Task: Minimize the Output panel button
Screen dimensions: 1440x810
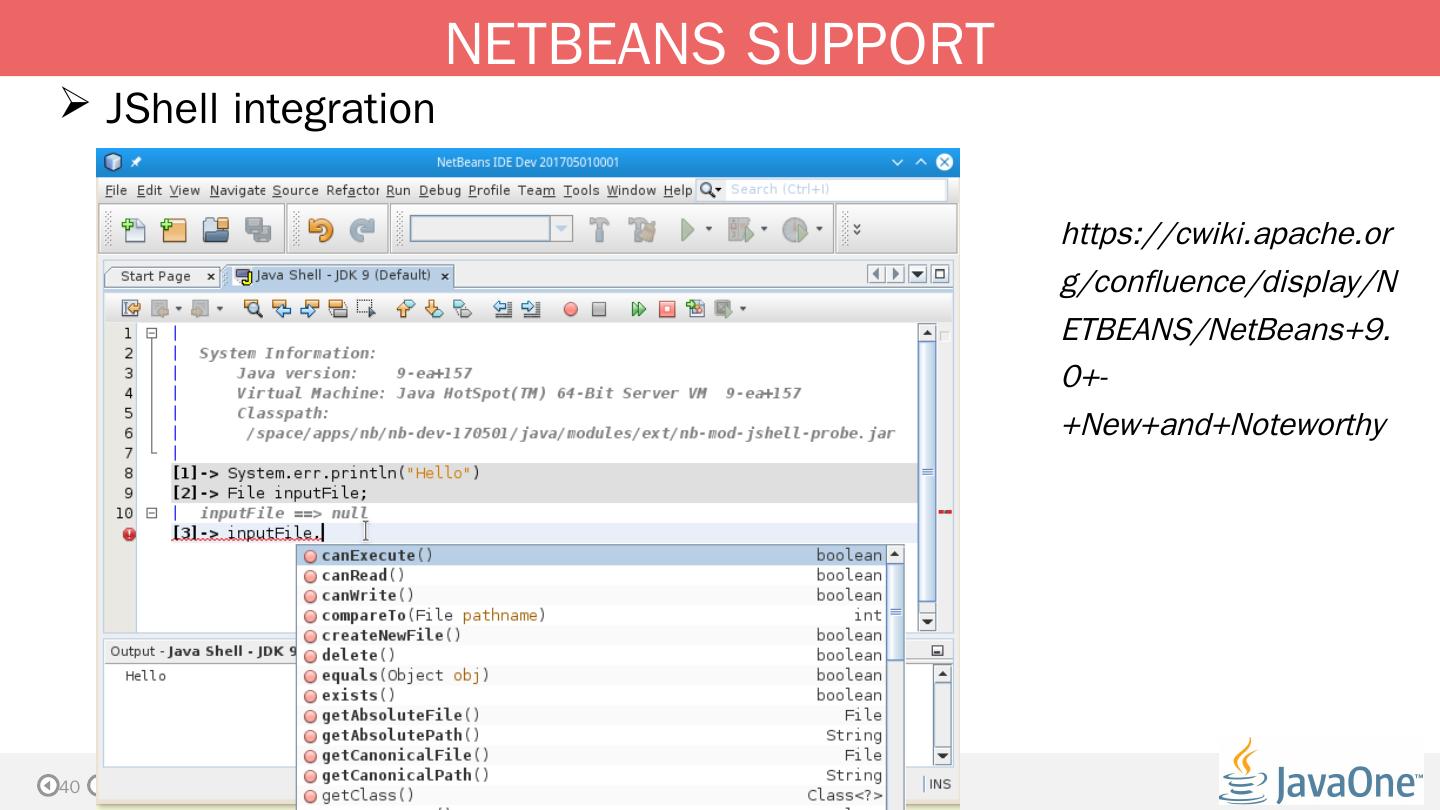Action: coord(938,651)
